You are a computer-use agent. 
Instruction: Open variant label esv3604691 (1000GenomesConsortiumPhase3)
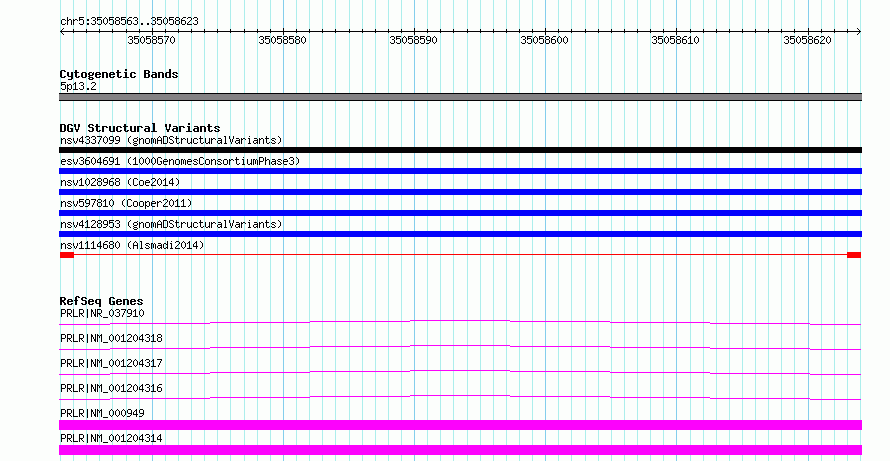[180, 161]
